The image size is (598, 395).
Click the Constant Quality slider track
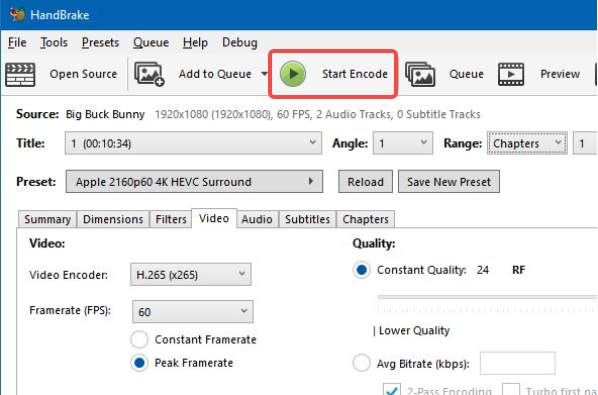(x=487, y=297)
